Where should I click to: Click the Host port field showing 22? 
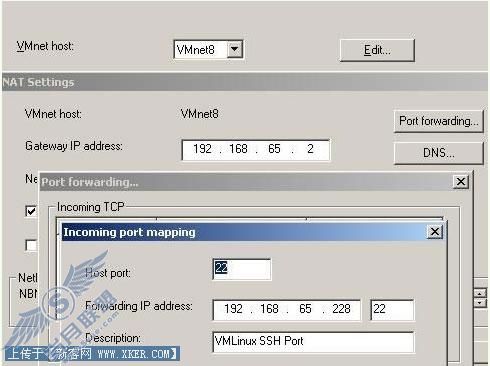click(242, 269)
